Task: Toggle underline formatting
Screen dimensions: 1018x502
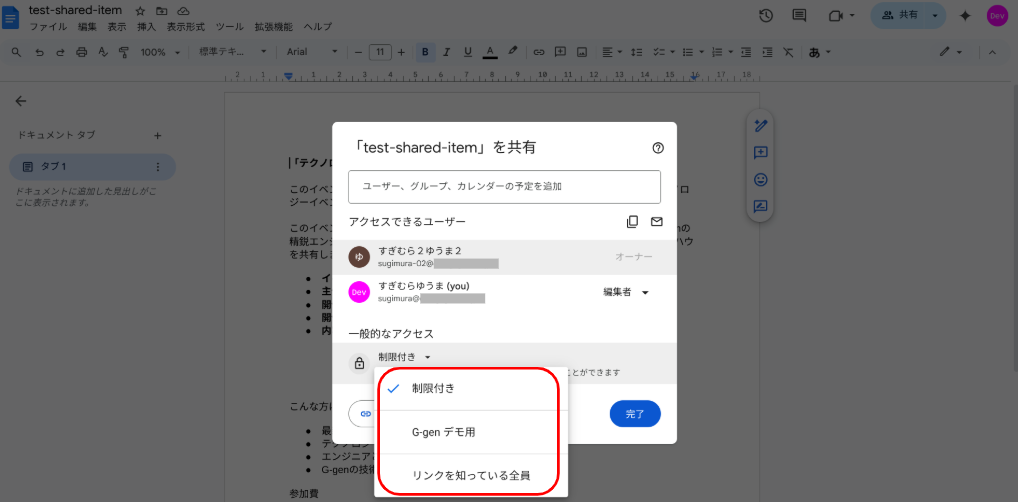Action: pos(467,52)
